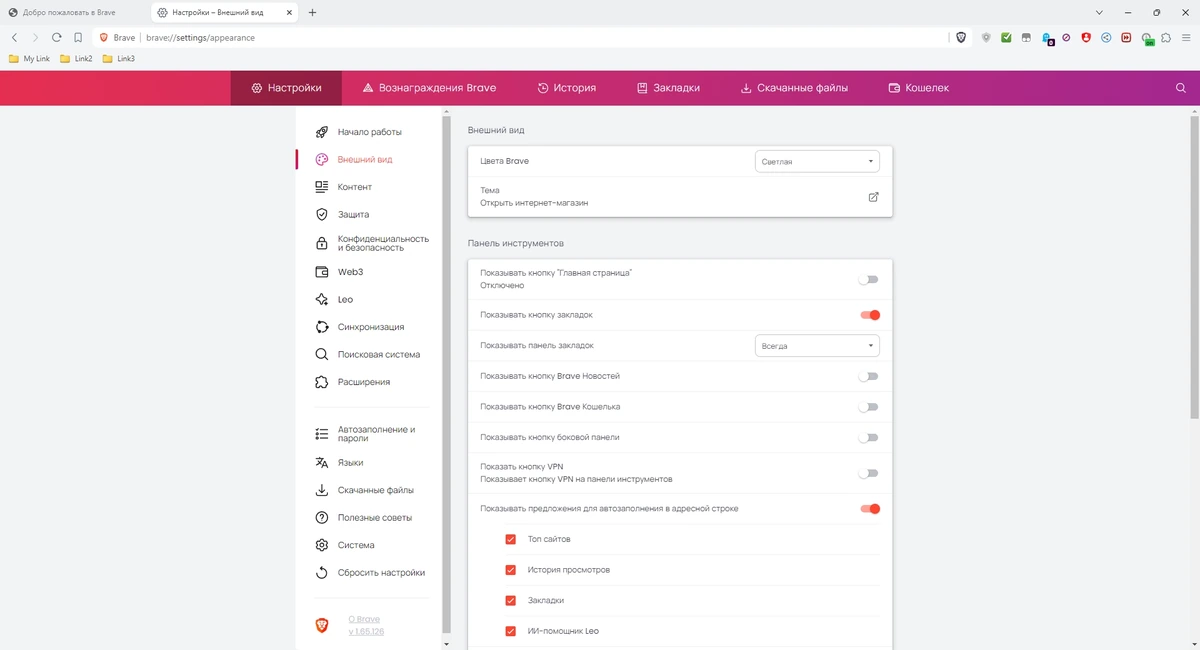This screenshot has height=650, width=1200.
Task: Enable 'Показывать кнопку Brave Кошелька' switch
Action: pos(869,407)
